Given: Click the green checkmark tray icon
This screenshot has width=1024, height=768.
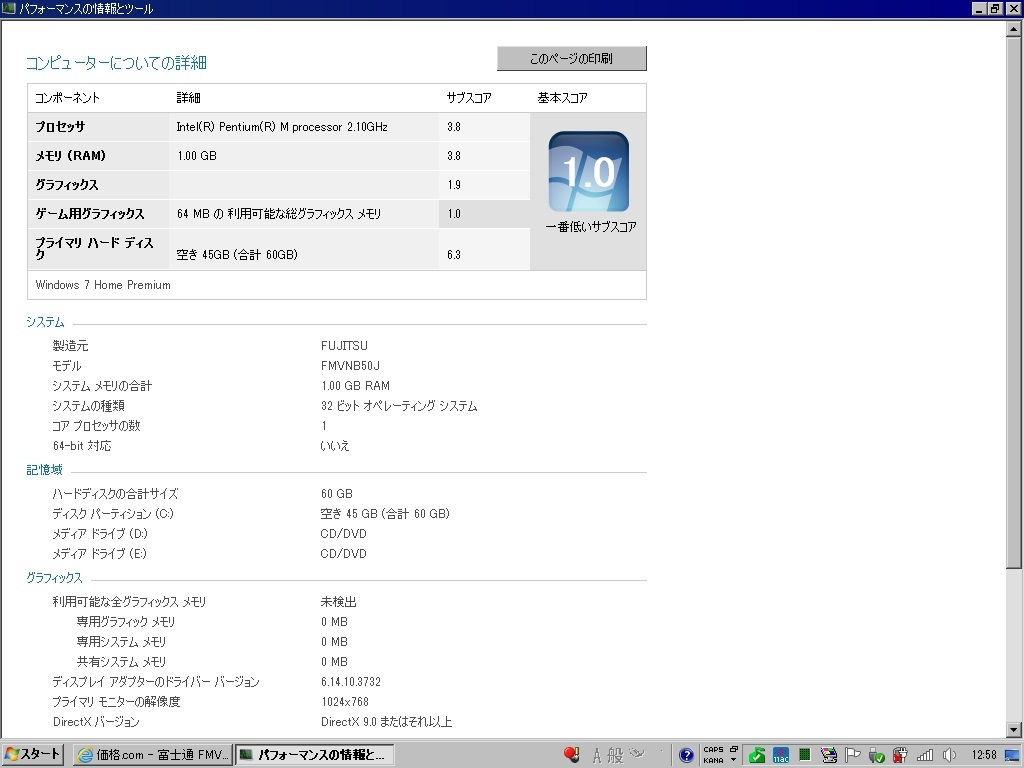Looking at the screenshot, I should click(757, 756).
